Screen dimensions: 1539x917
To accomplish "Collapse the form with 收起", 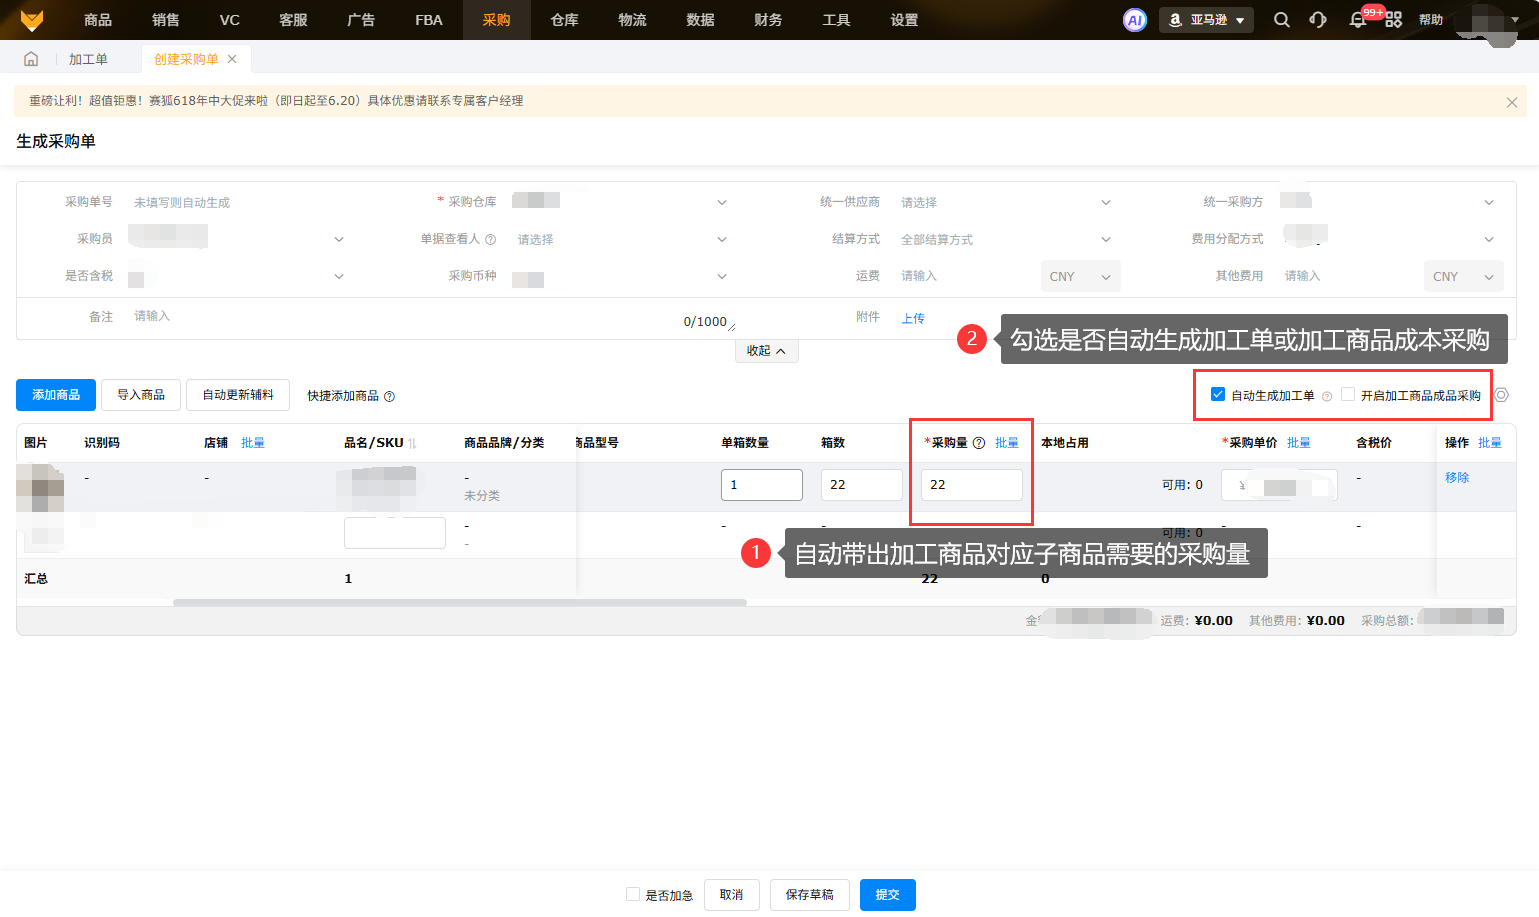I will pos(766,351).
